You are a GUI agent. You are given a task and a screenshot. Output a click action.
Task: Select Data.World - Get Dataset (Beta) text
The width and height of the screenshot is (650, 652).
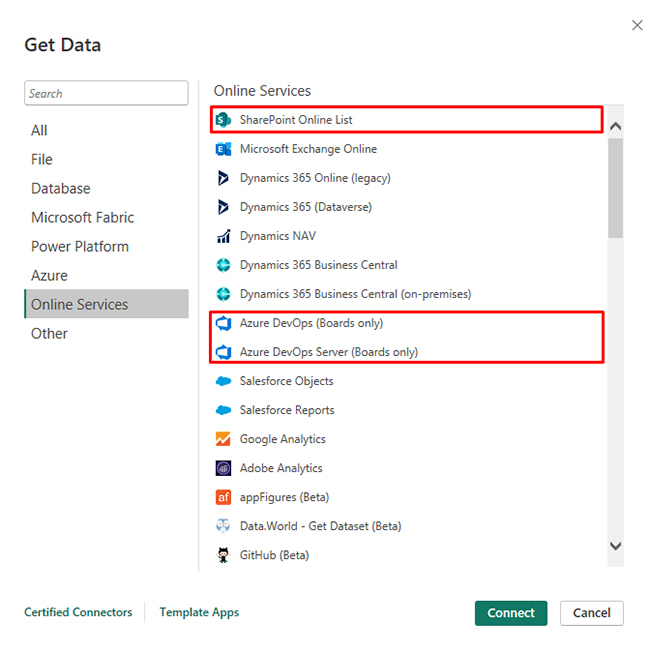coord(321,526)
